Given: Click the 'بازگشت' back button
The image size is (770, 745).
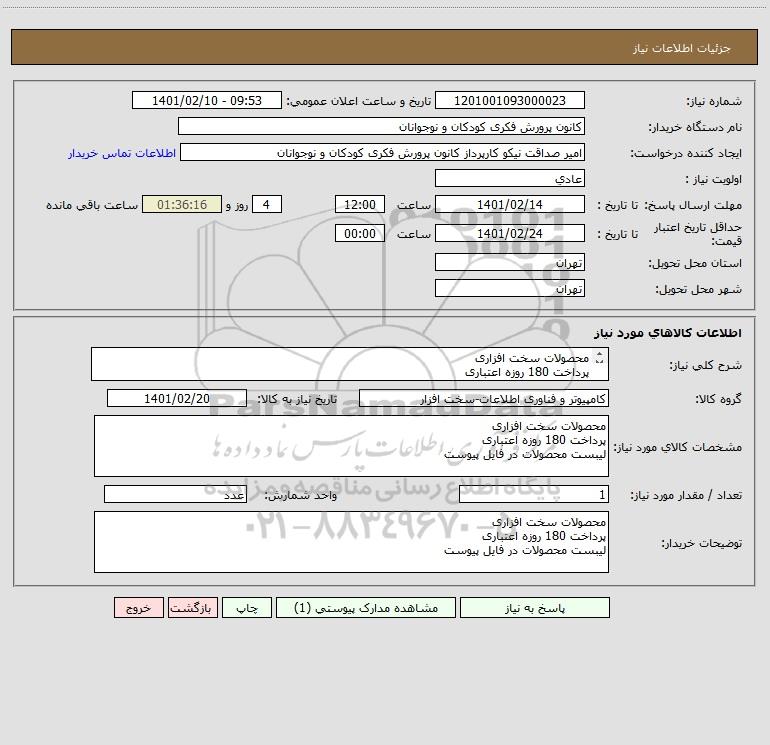Looking at the screenshot, I should (192, 607).
